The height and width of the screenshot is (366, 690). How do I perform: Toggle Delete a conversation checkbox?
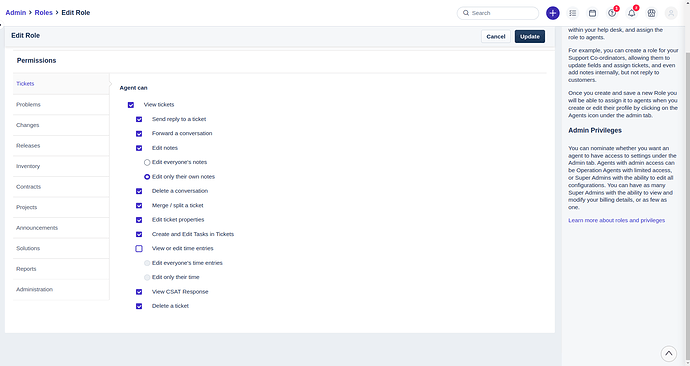pyautogui.click(x=139, y=191)
